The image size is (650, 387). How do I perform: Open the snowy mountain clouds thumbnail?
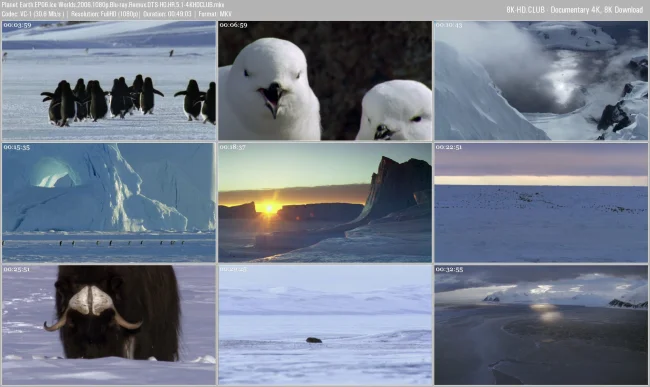(x=541, y=81)
